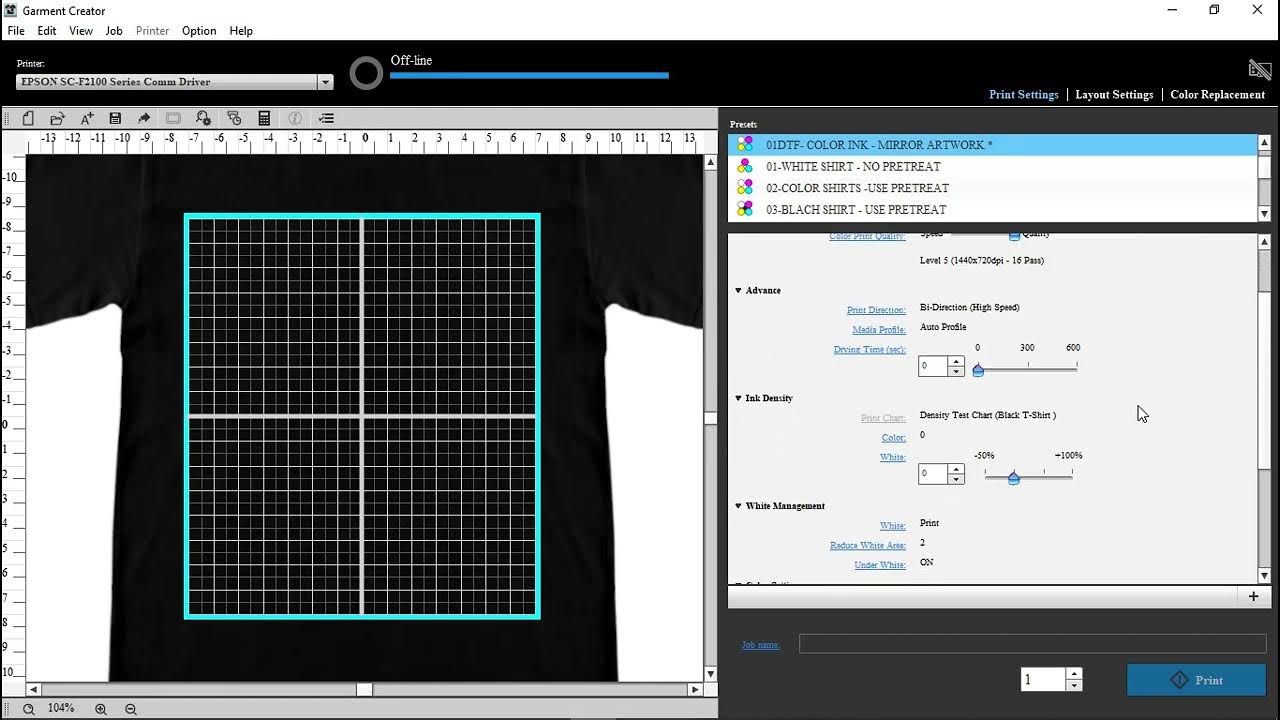Click the Color Print Quality link
This screenshot has width=1280, height=720.
point(867,236)
